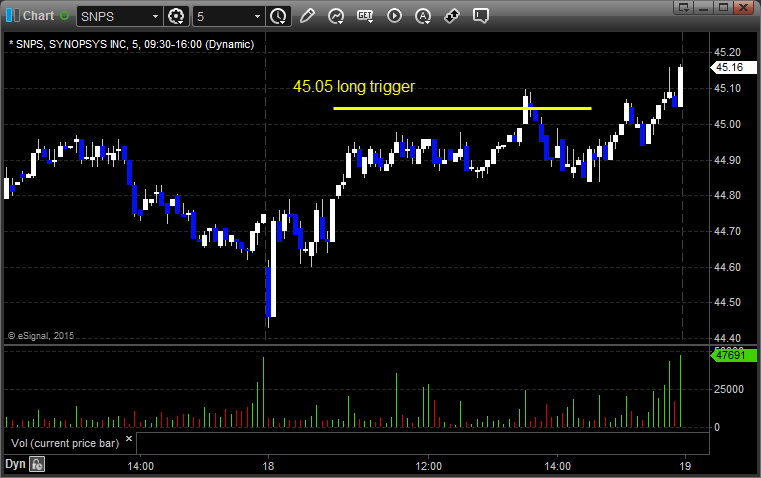The image size is (761, 478).
Task: Expand the SNPS symbol dropdown arrow
Action: click(x=155, y=16)
